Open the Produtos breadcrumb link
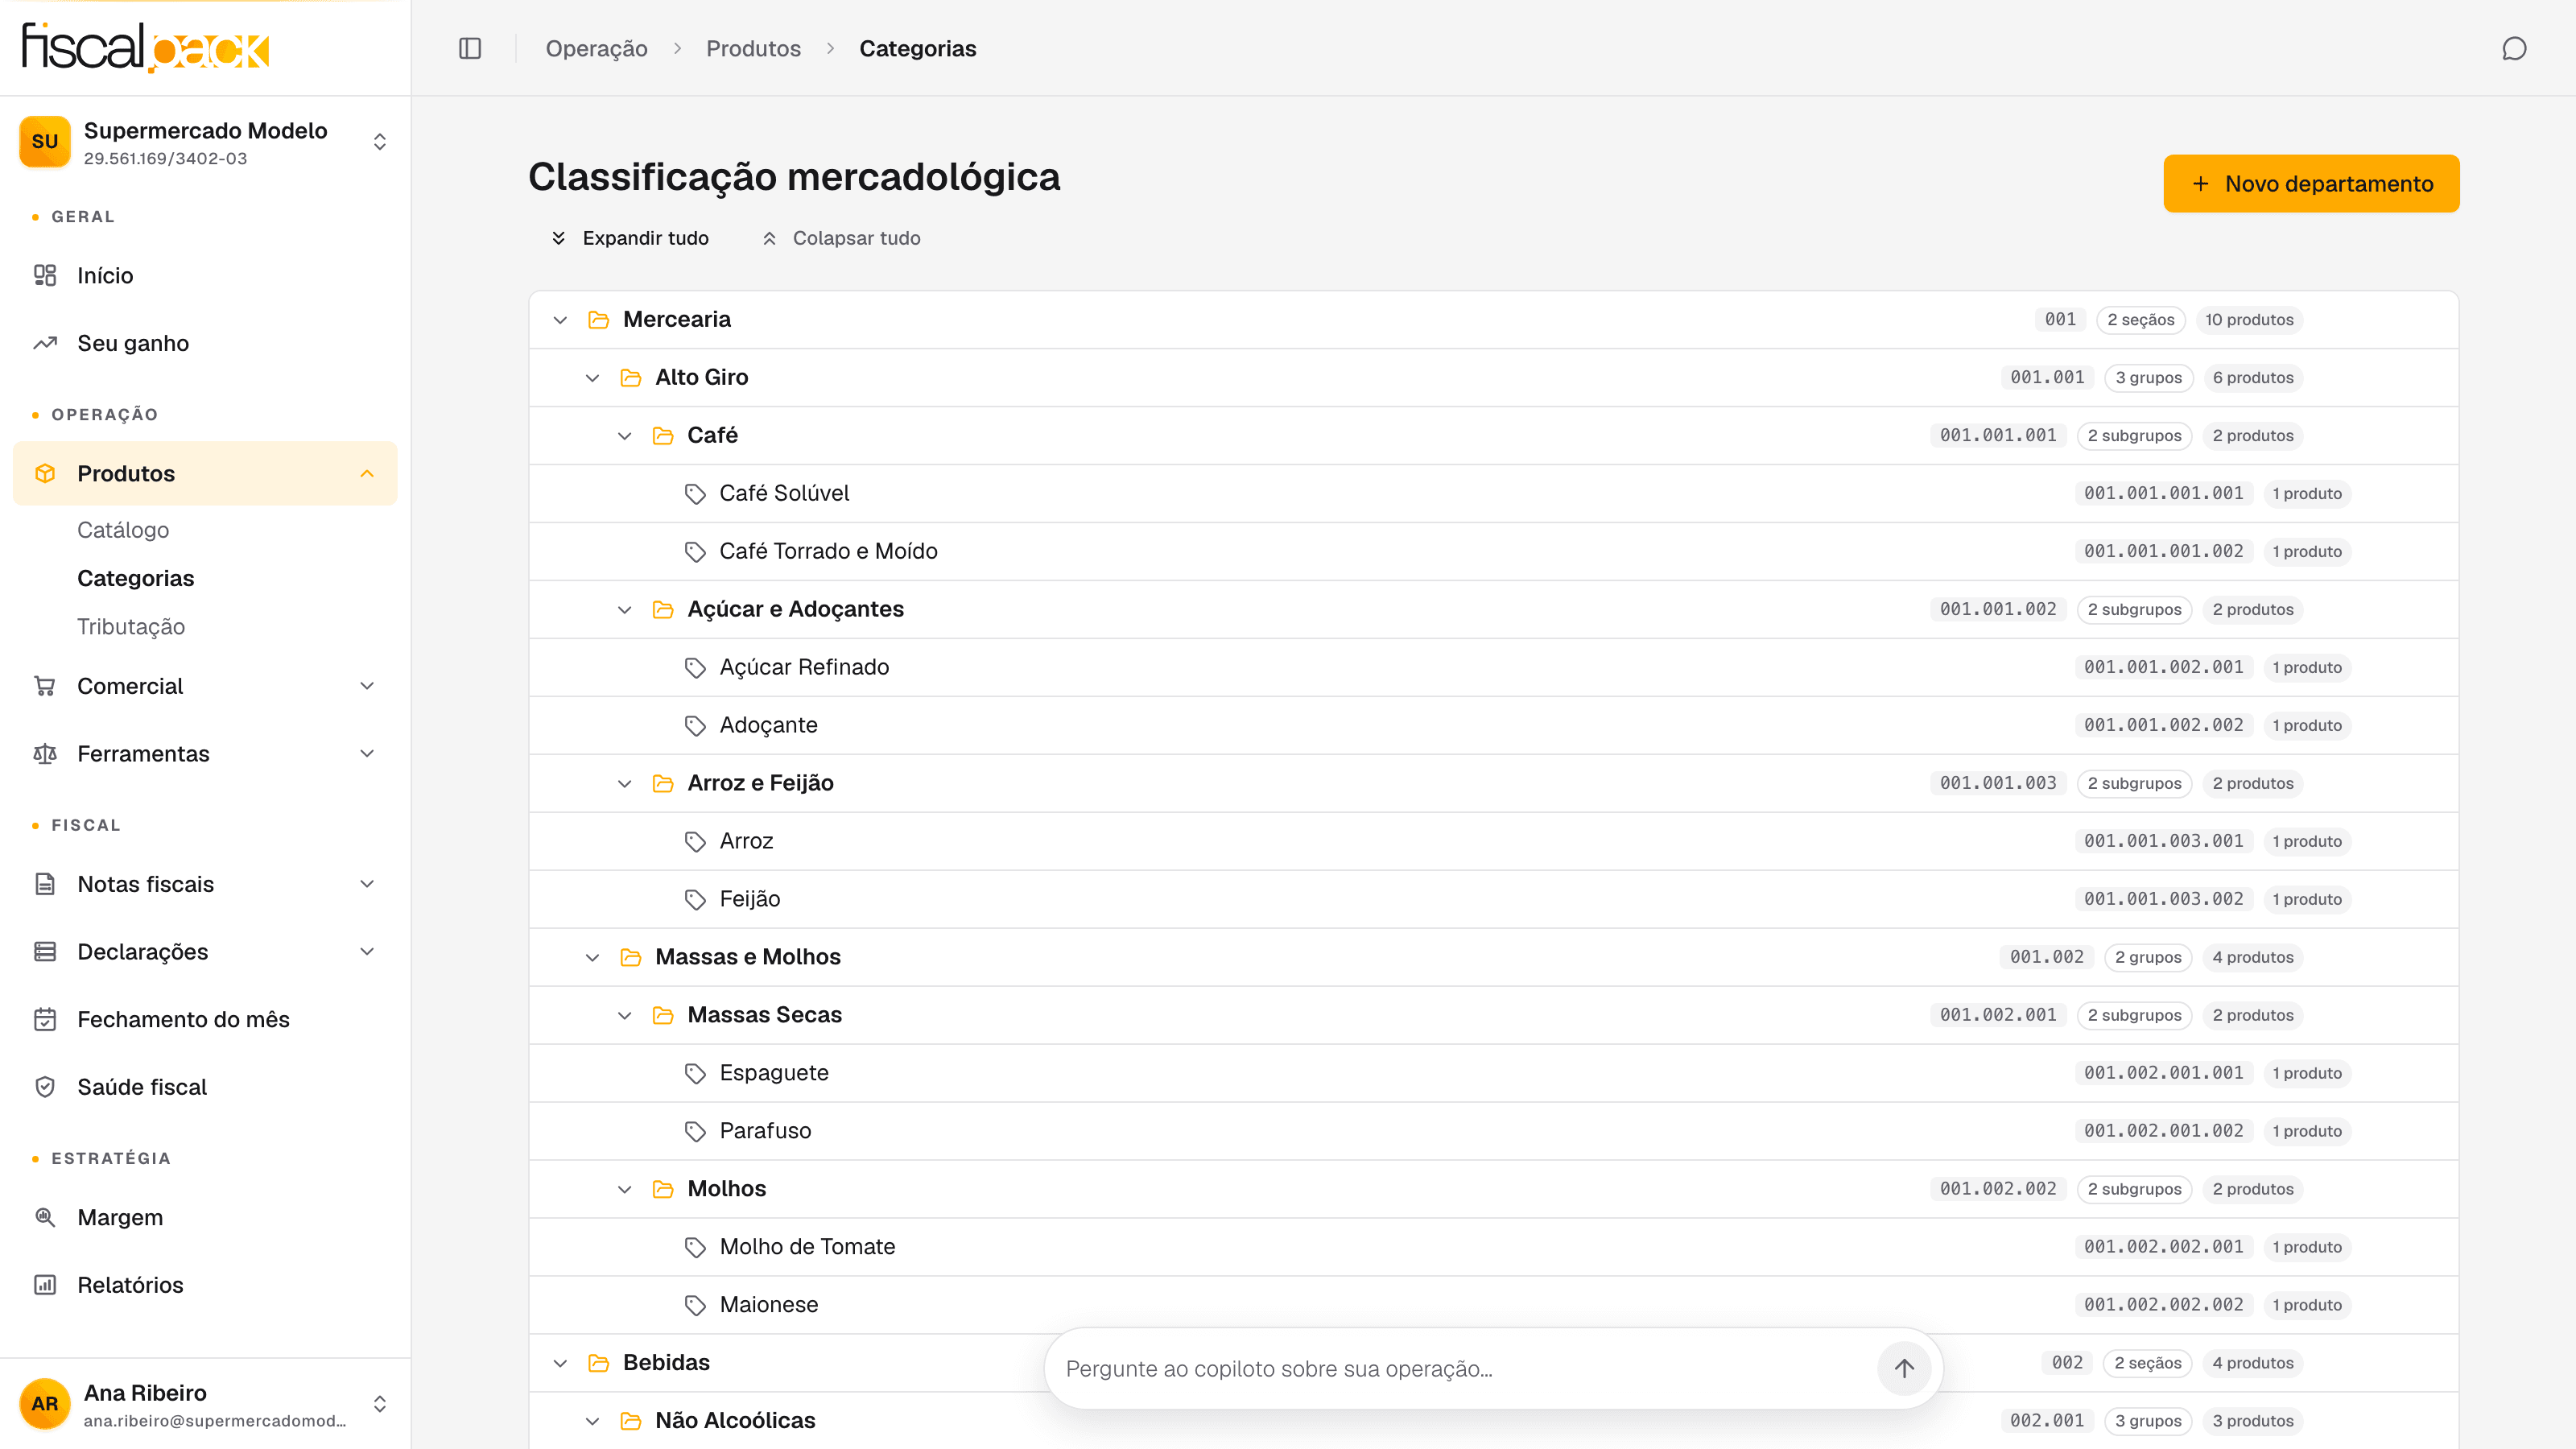The height and width of the screenshot is (1449, 2576). point(753,48)
